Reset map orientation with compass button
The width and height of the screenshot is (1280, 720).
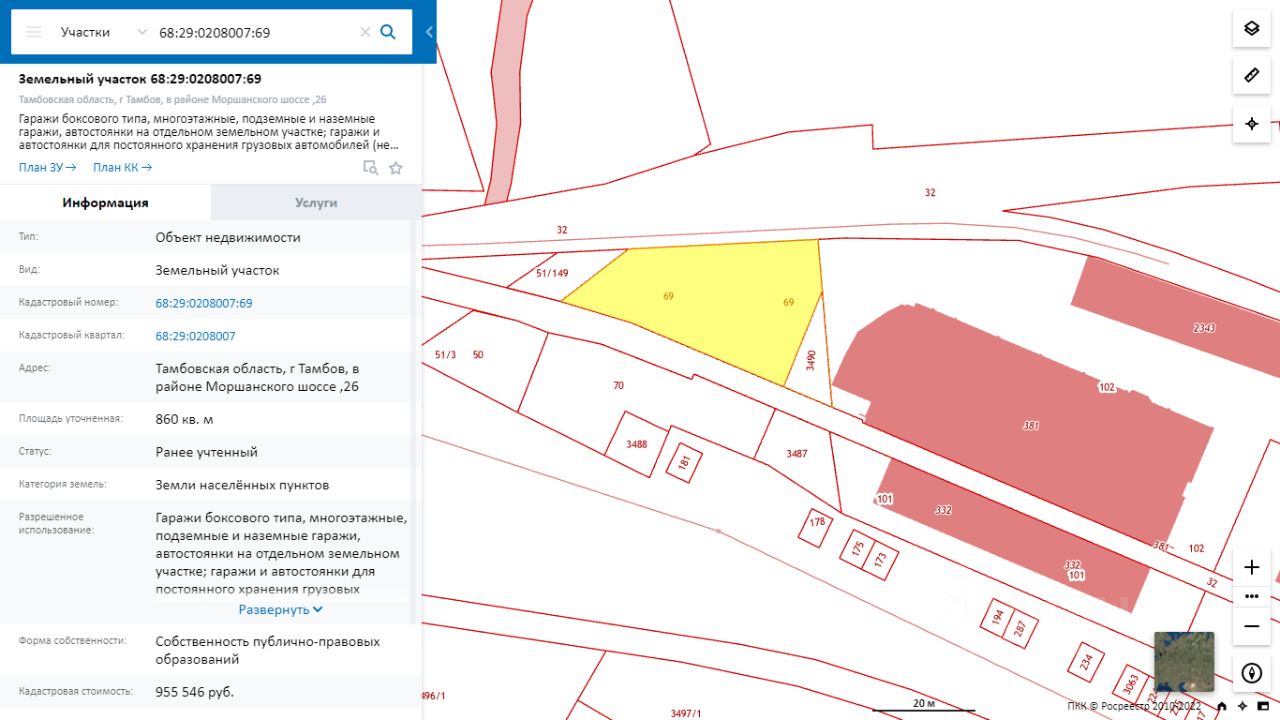(x=1251, y=673)
